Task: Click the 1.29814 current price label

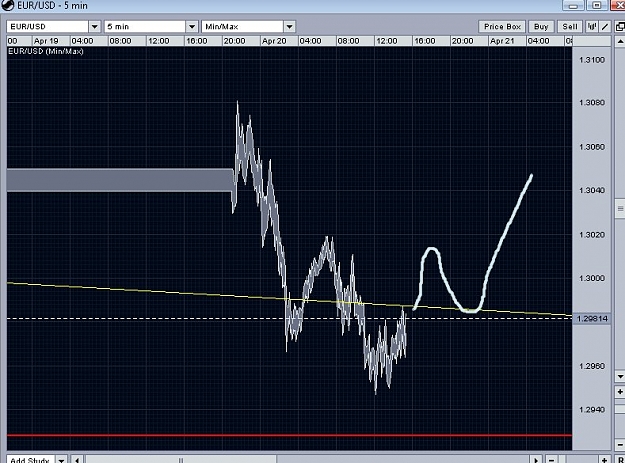Action: tap(592, 318)
